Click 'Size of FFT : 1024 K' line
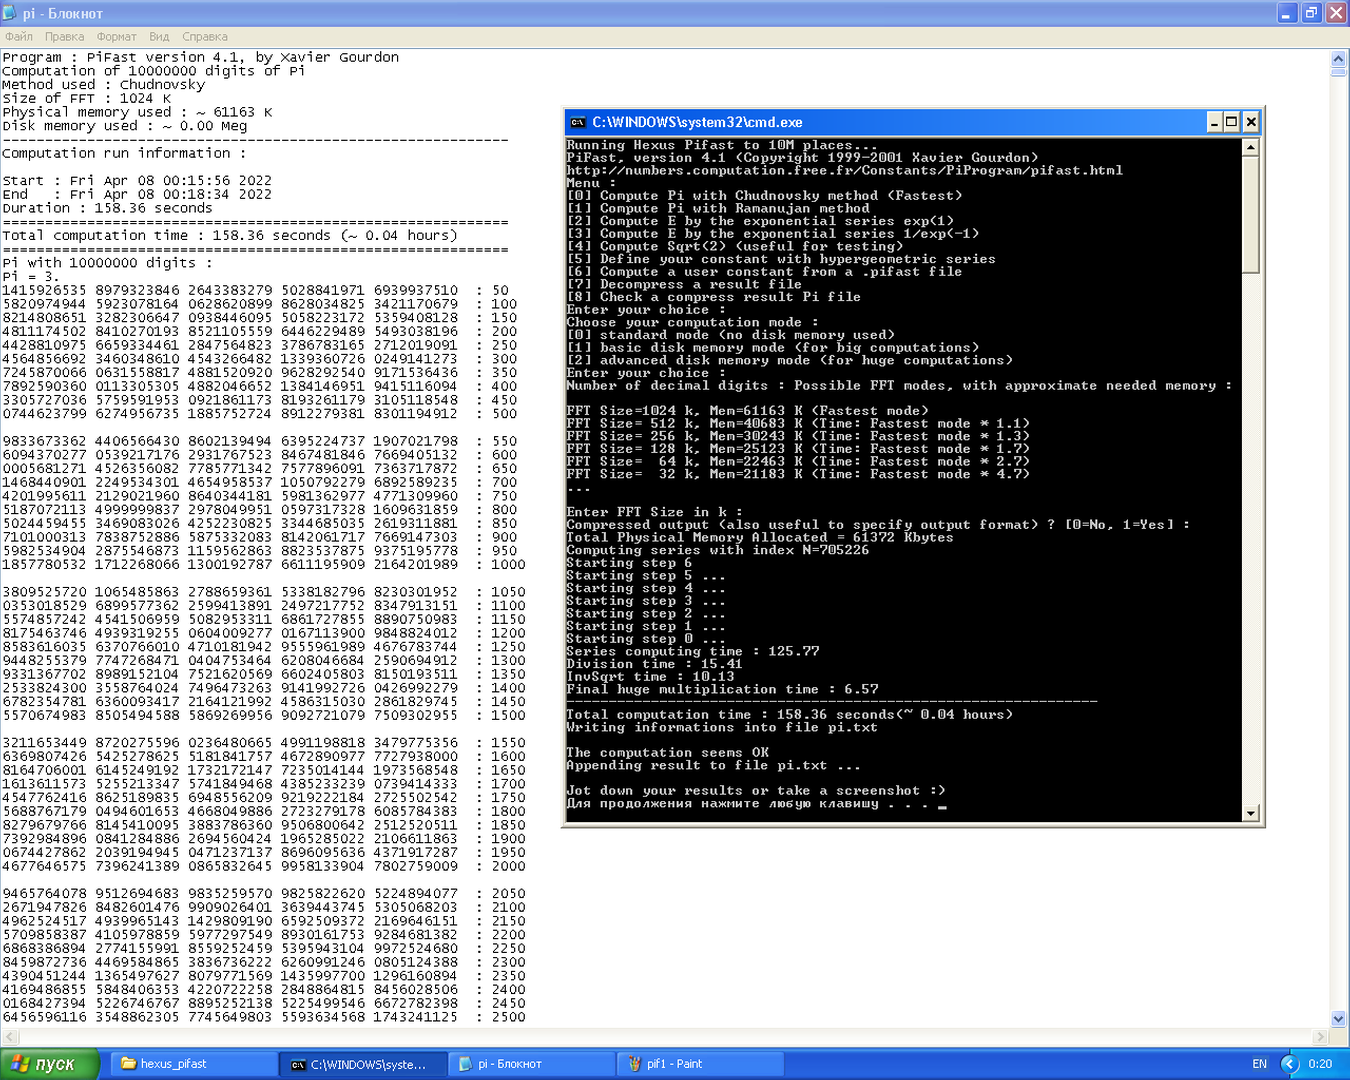 click(86, 98)
